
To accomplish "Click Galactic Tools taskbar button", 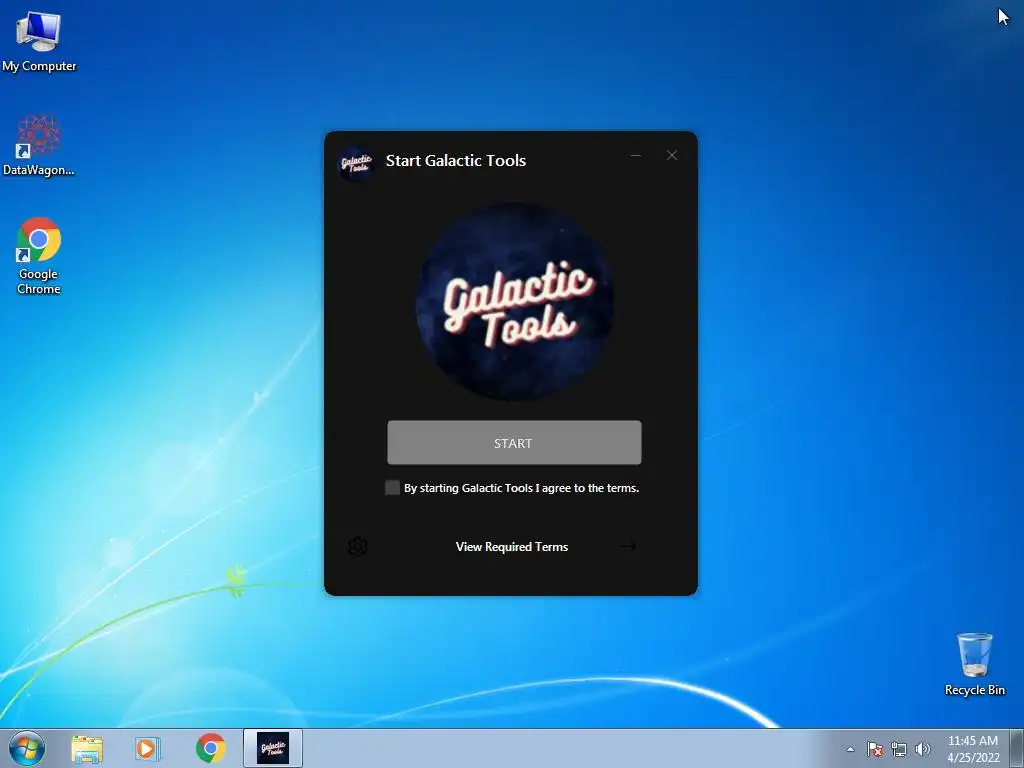I will [273, 748].
